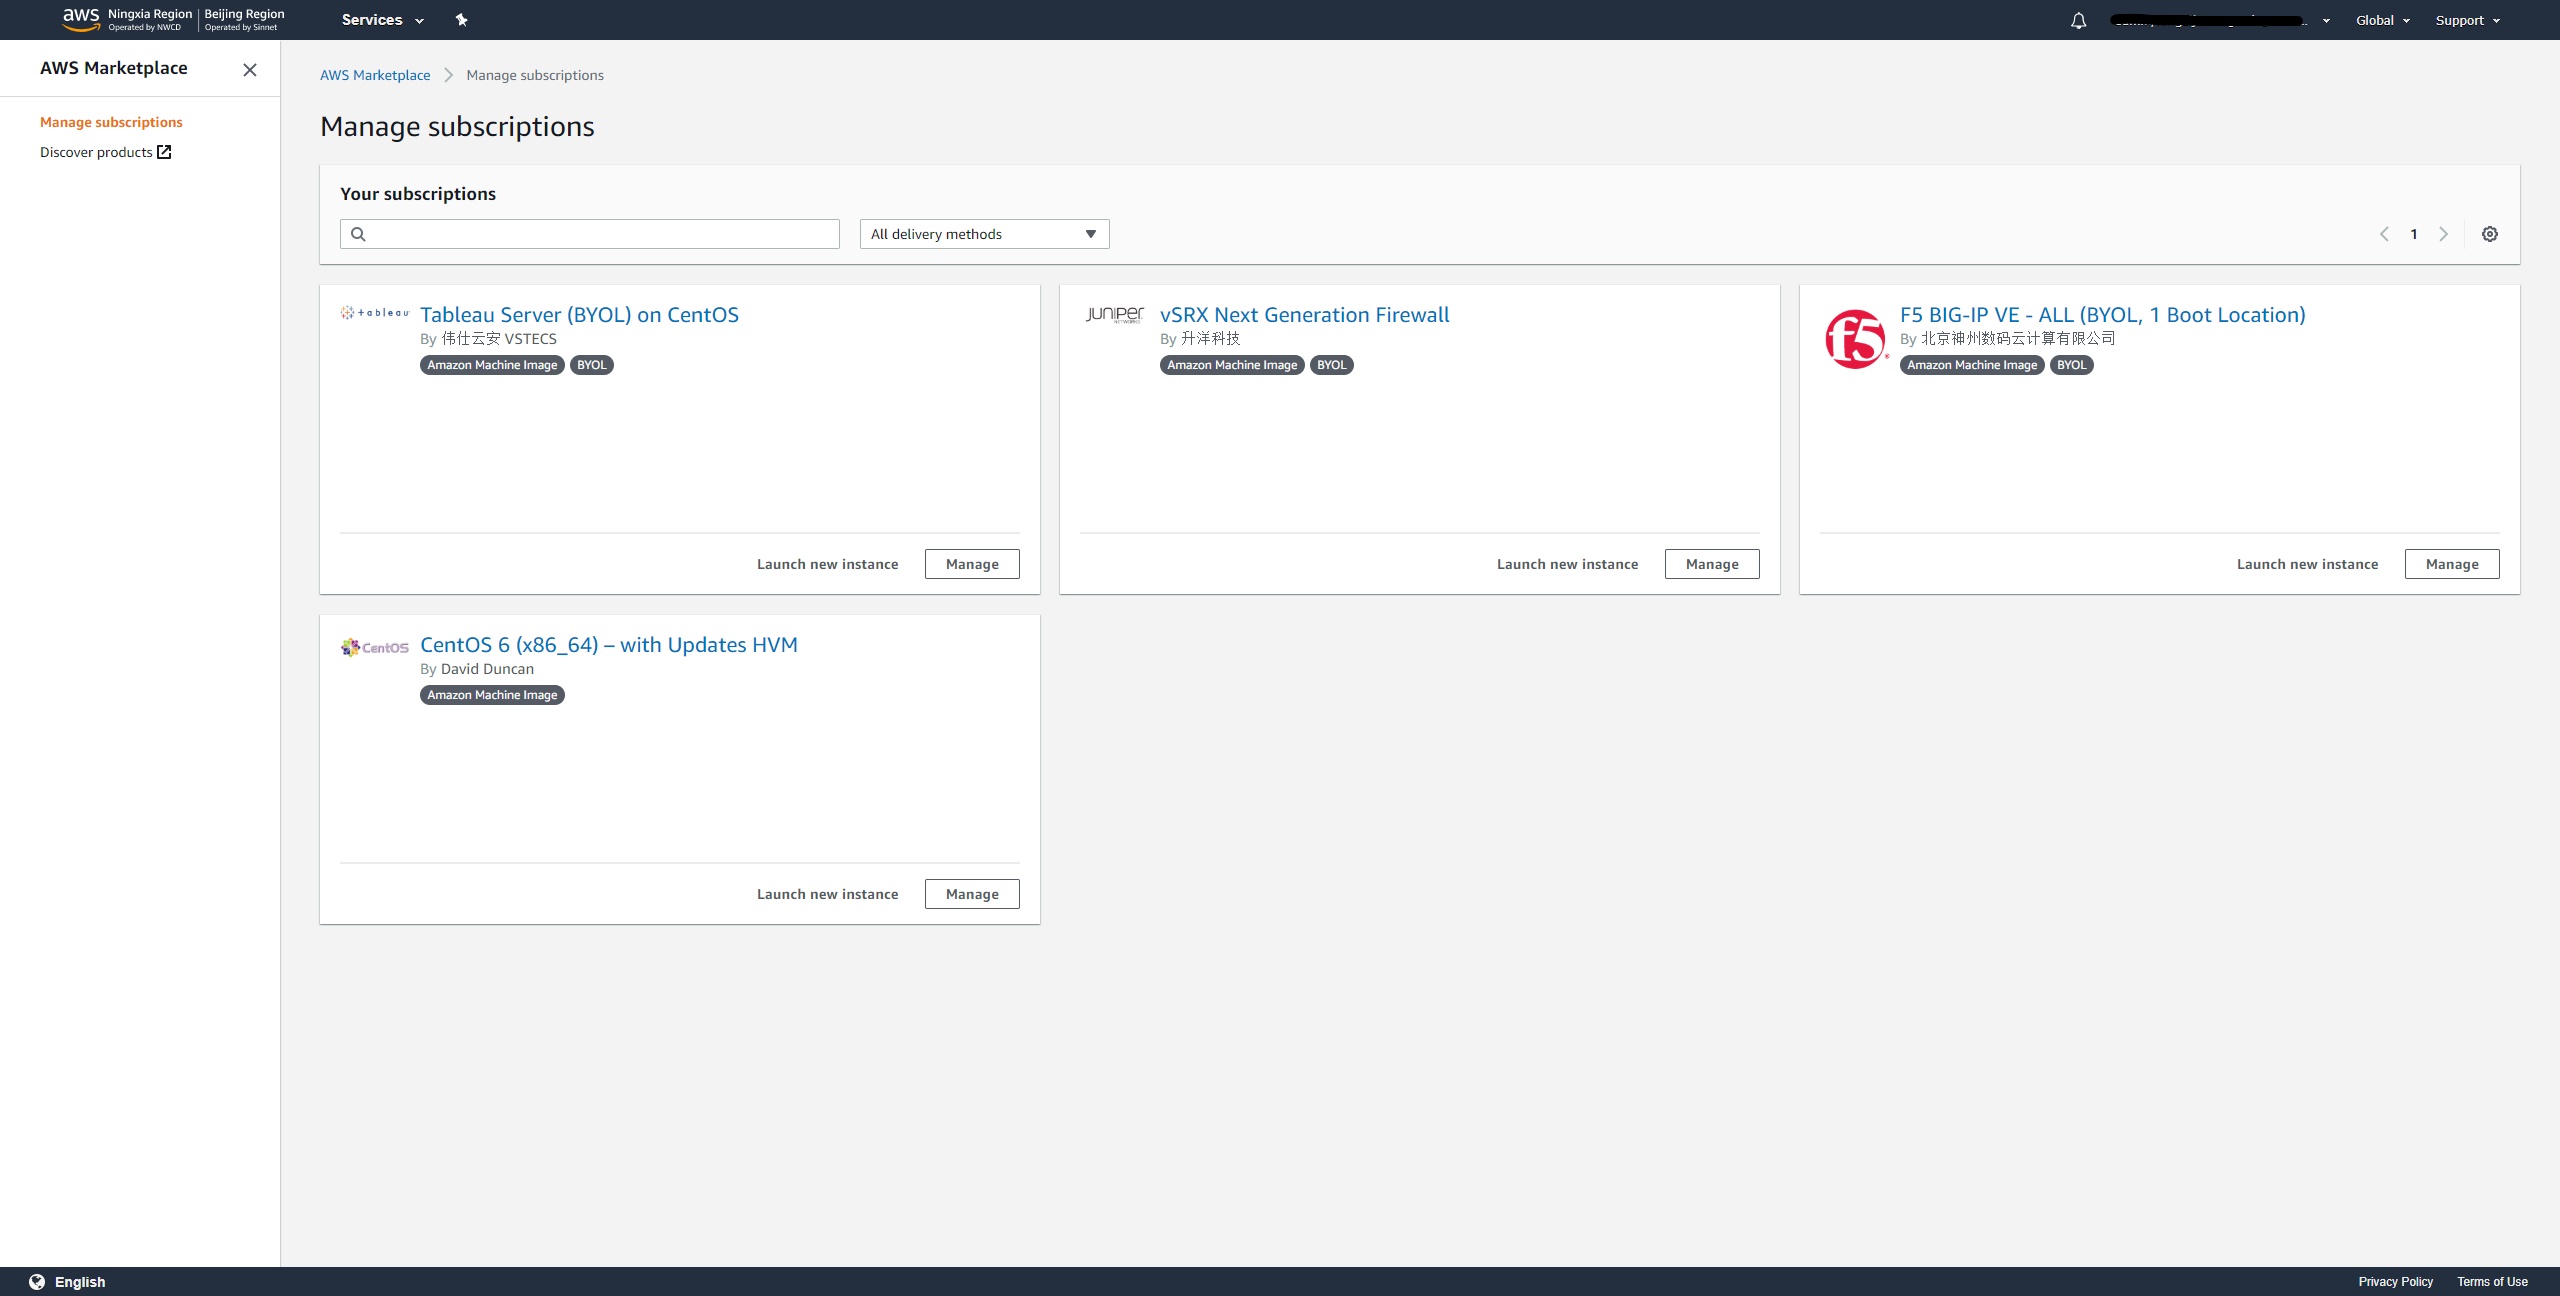Click the 北京神州数码云计算有限公司 vendor name

coord(2018,339)
